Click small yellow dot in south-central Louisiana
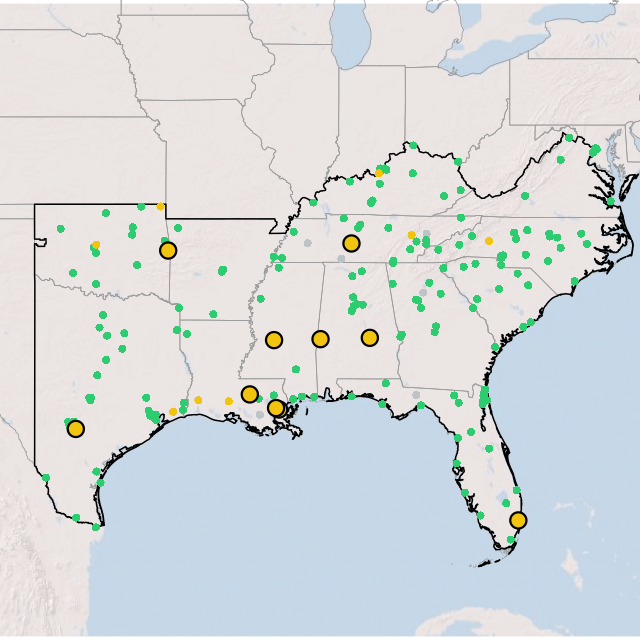640x640 pixels. click(229, 401)
